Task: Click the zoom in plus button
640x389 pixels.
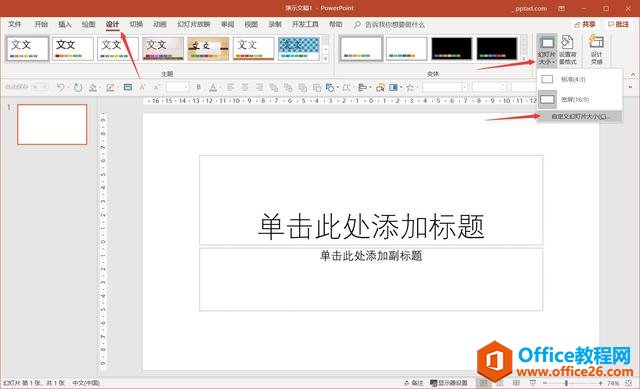Action: click(600, 383)
